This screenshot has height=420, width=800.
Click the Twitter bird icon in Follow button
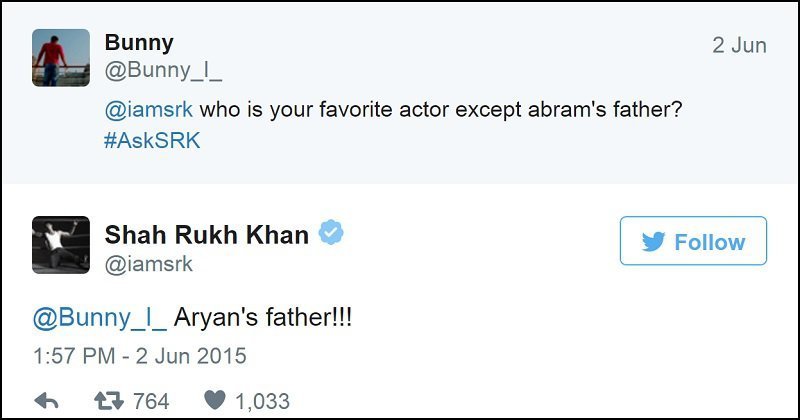[x=653, y=241]
